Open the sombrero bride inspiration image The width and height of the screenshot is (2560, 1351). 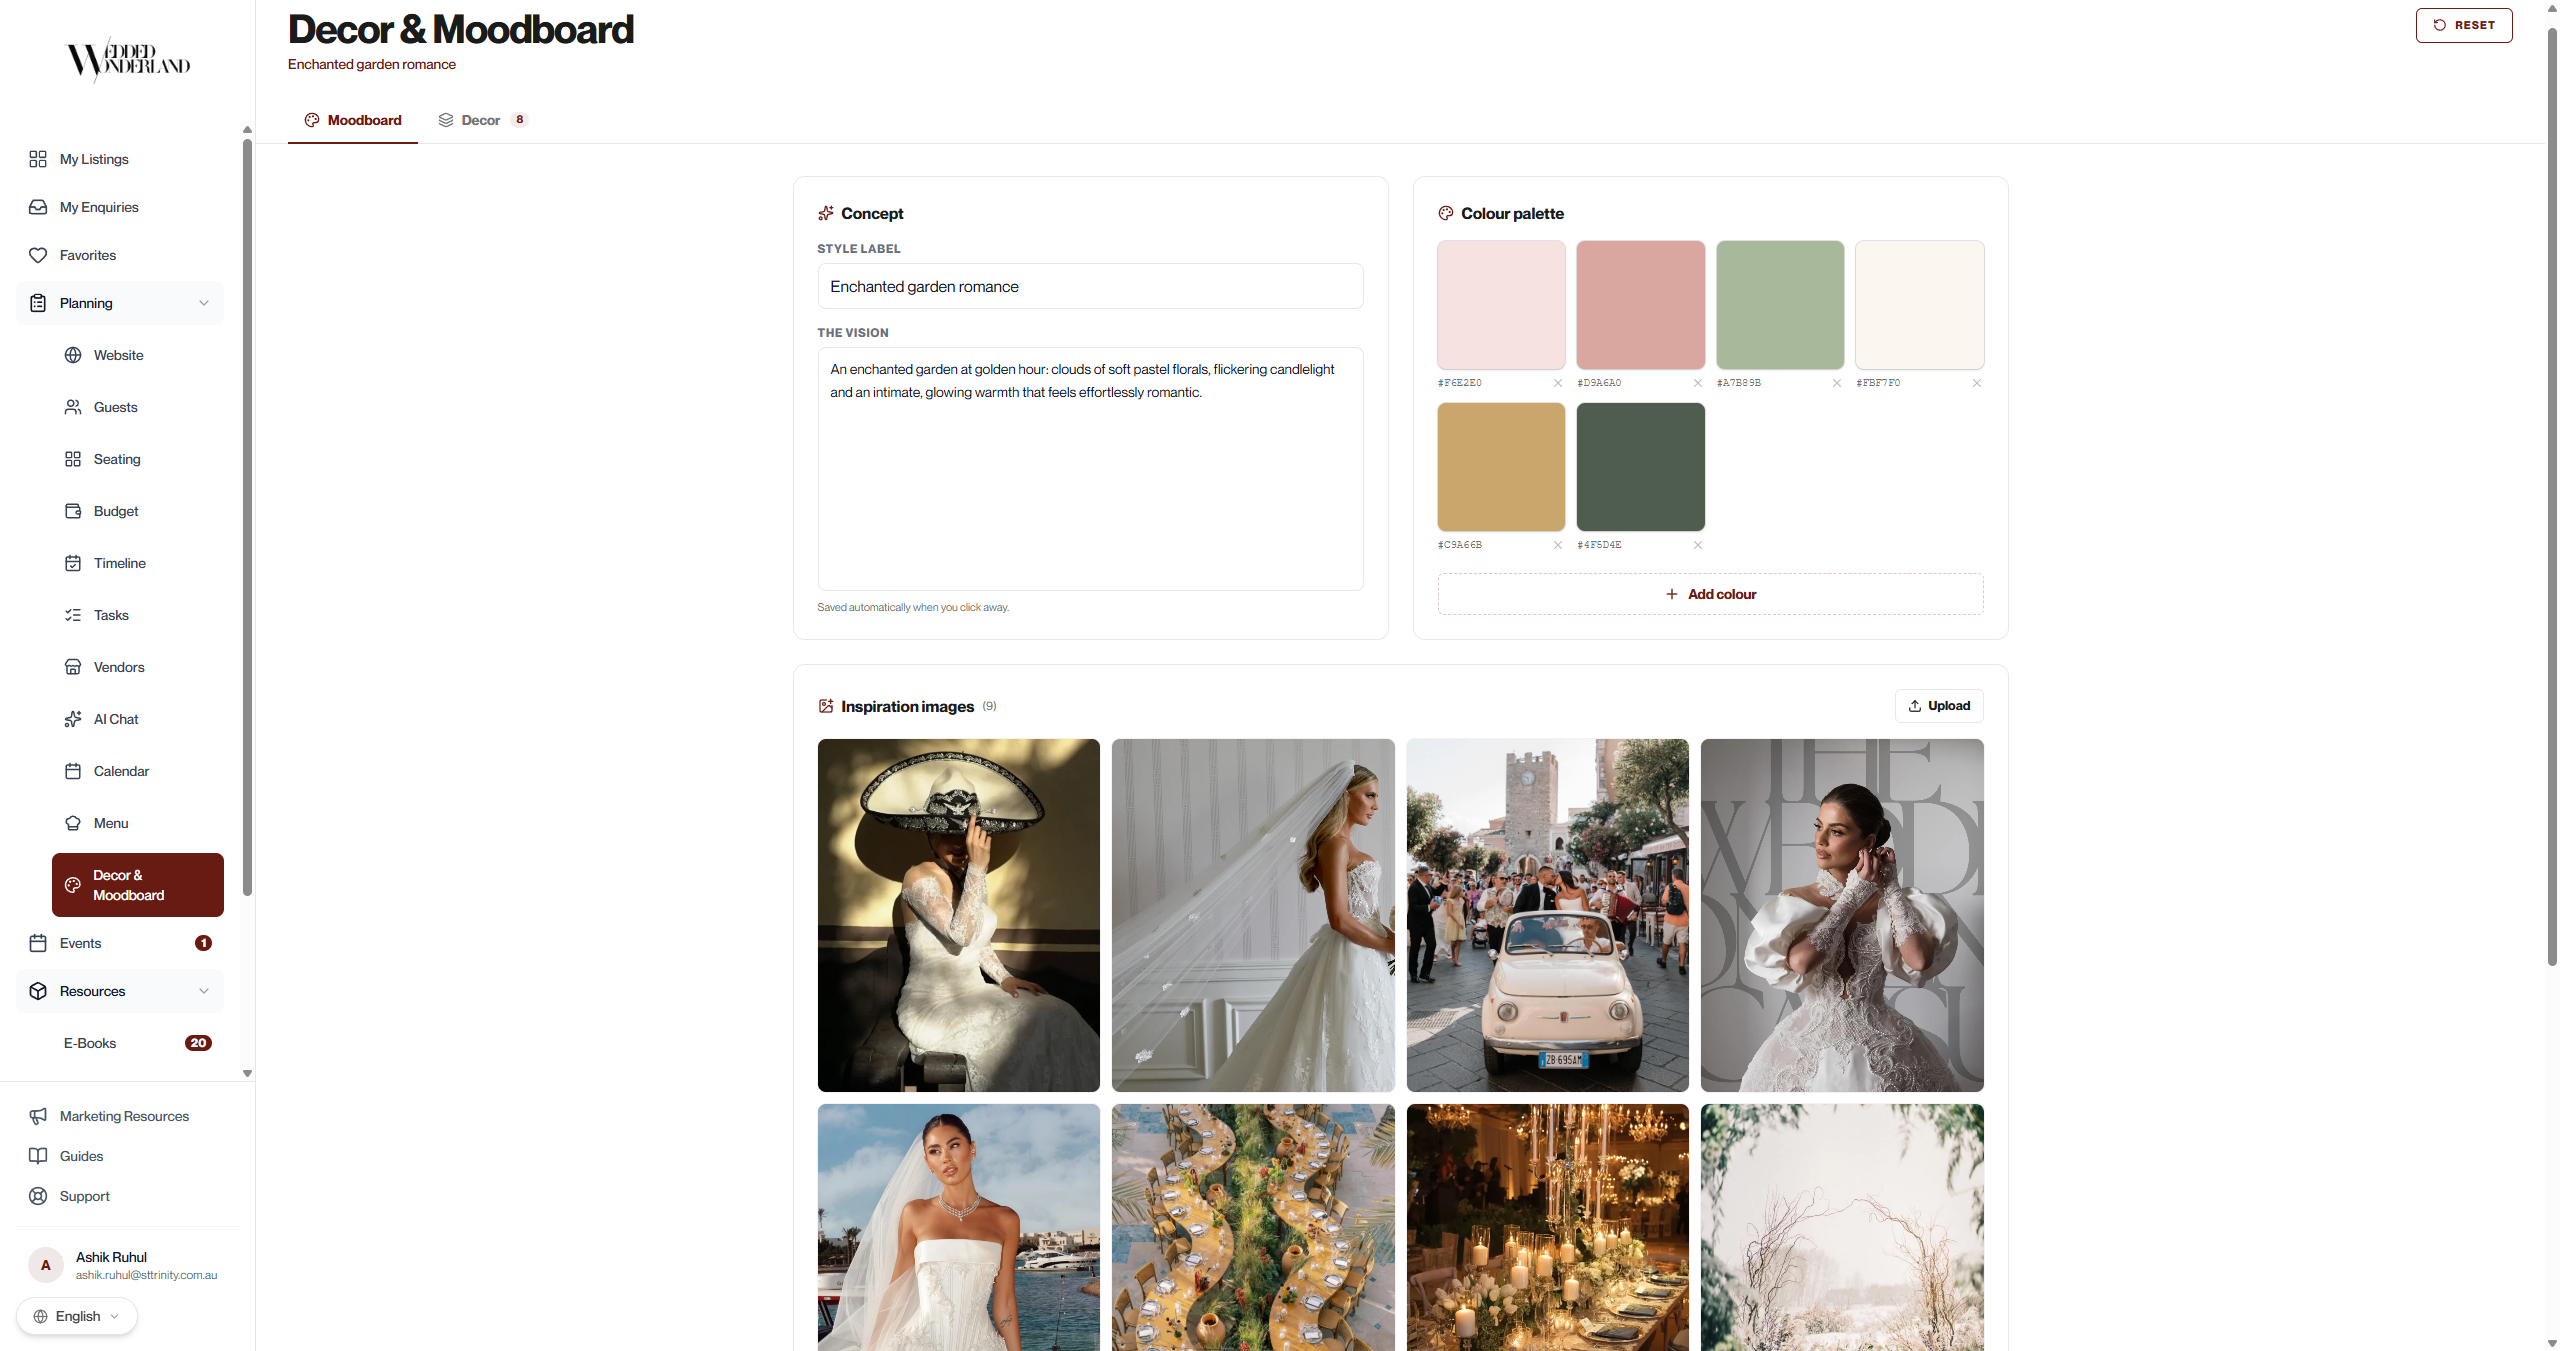point(959,915)
